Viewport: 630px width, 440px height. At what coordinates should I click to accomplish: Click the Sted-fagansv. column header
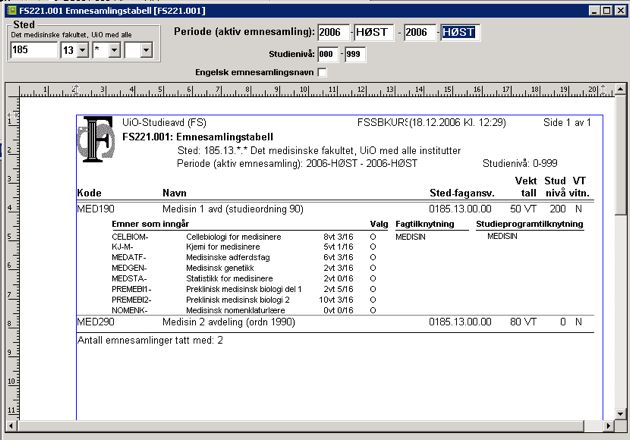(x=462, y=193)
